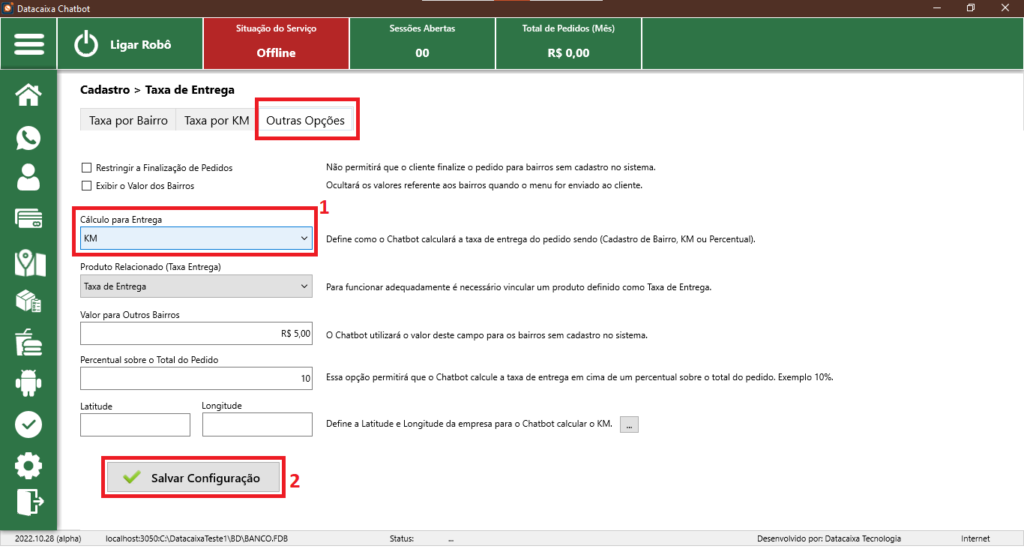Open the gear settings sidebar icon
1024x549 pixels.
(29, 465)
